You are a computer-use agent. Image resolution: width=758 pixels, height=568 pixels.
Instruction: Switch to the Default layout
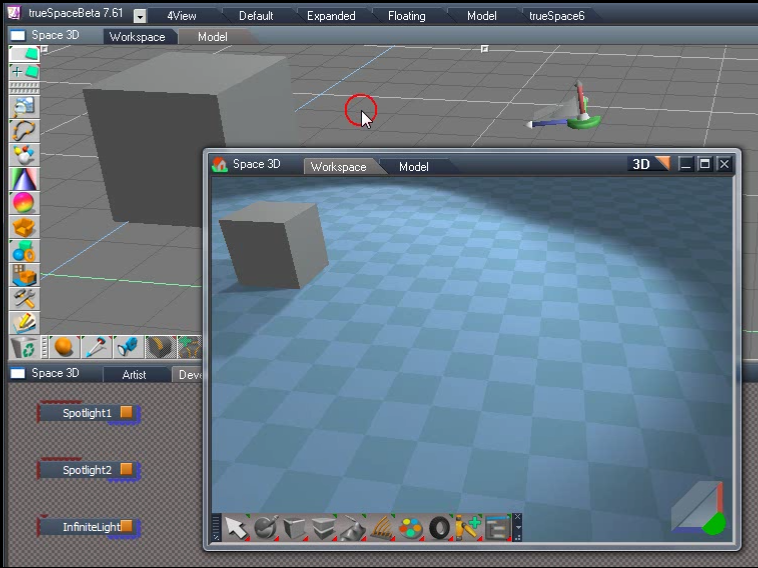coord(256,16)
